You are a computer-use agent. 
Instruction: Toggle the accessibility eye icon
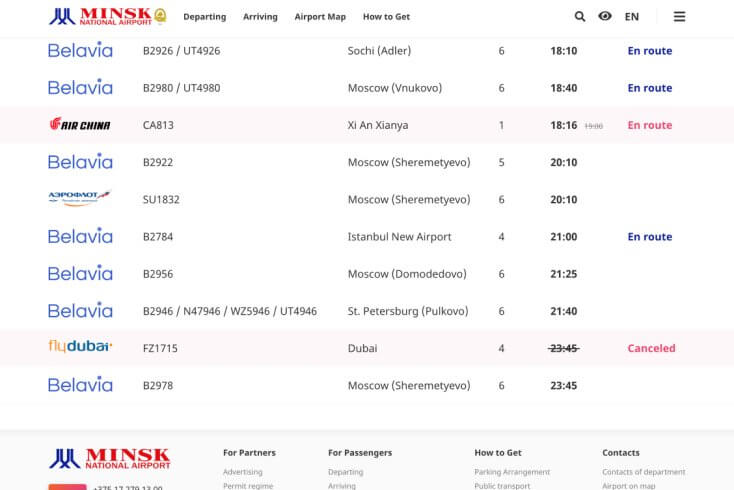605,16
